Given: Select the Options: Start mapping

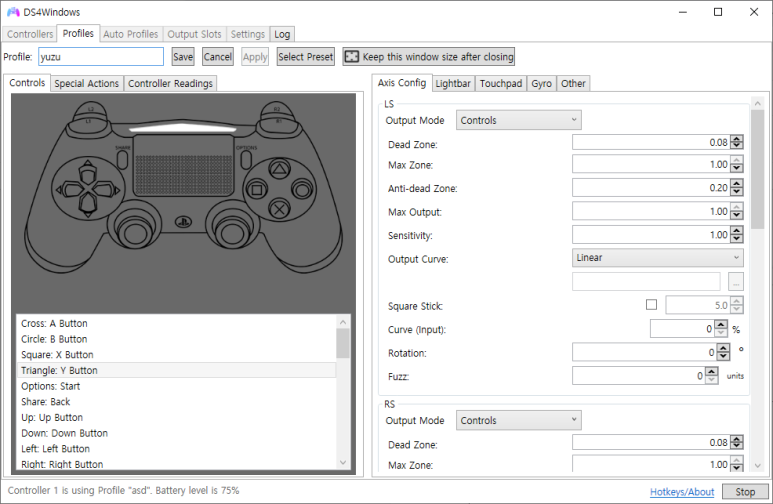Looking at the screenshot, I should coord(177,386).
